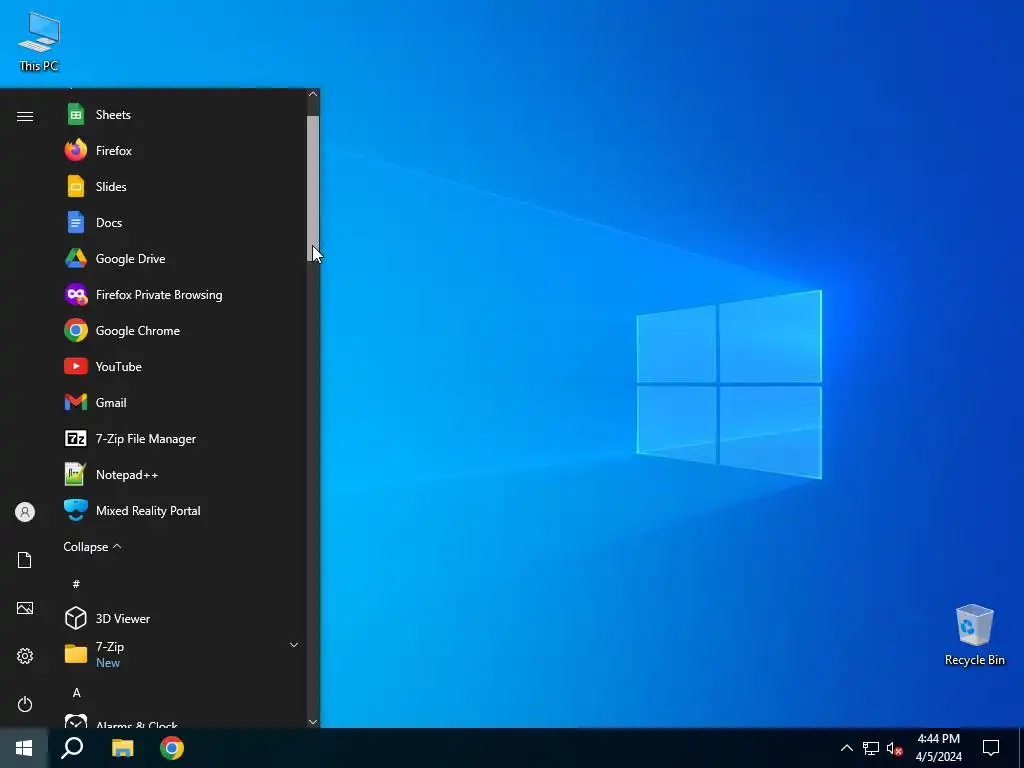Open Documents from the Start sidebar

coord(25,560)
